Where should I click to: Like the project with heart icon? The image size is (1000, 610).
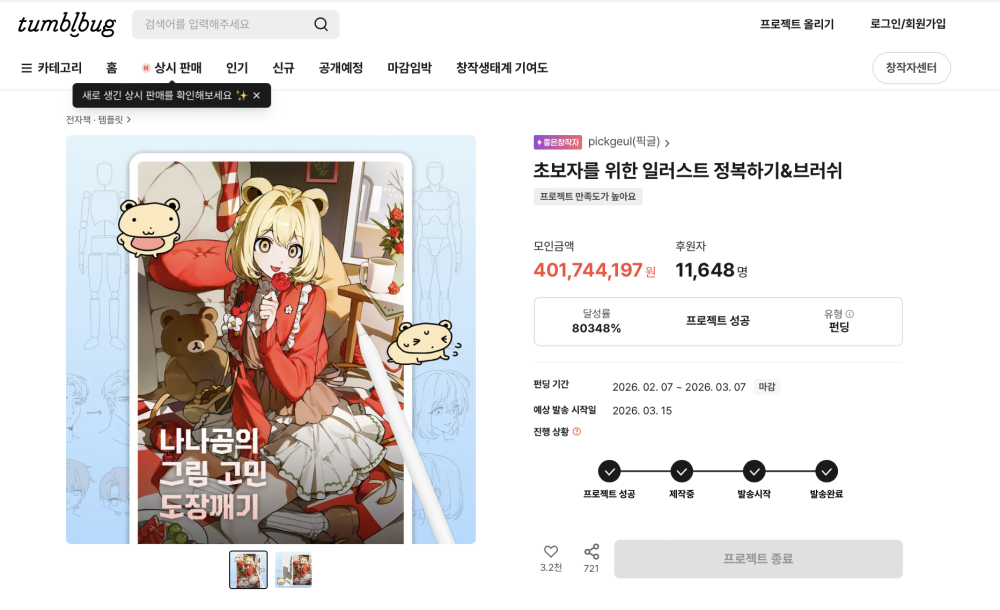click(551, 551)
